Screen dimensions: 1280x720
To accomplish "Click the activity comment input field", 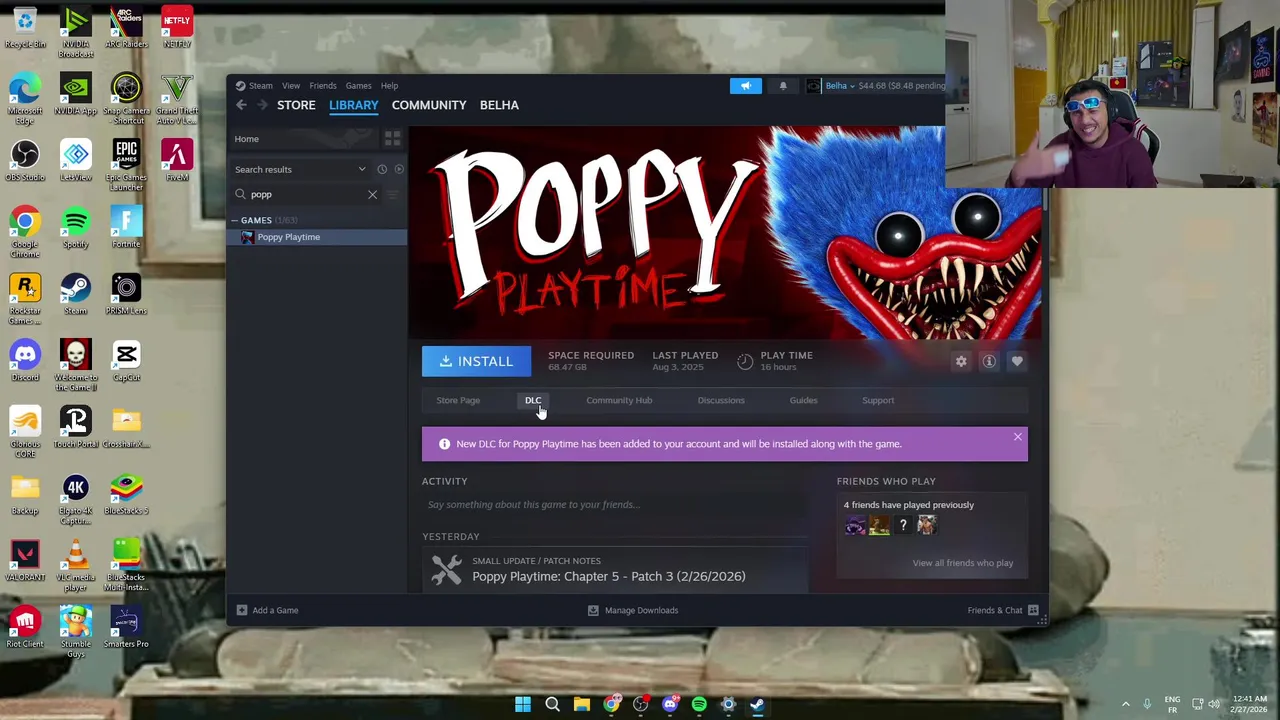I will coord(614,505).
